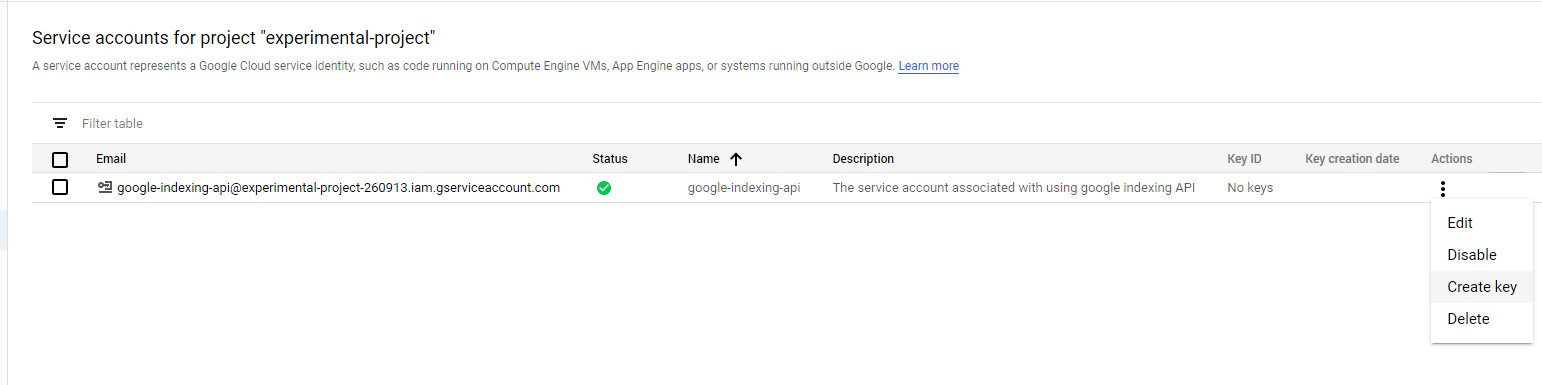Click the service account icon beside the email
The height and width of the screenshot is (385, 1542).
click(105, 187)
